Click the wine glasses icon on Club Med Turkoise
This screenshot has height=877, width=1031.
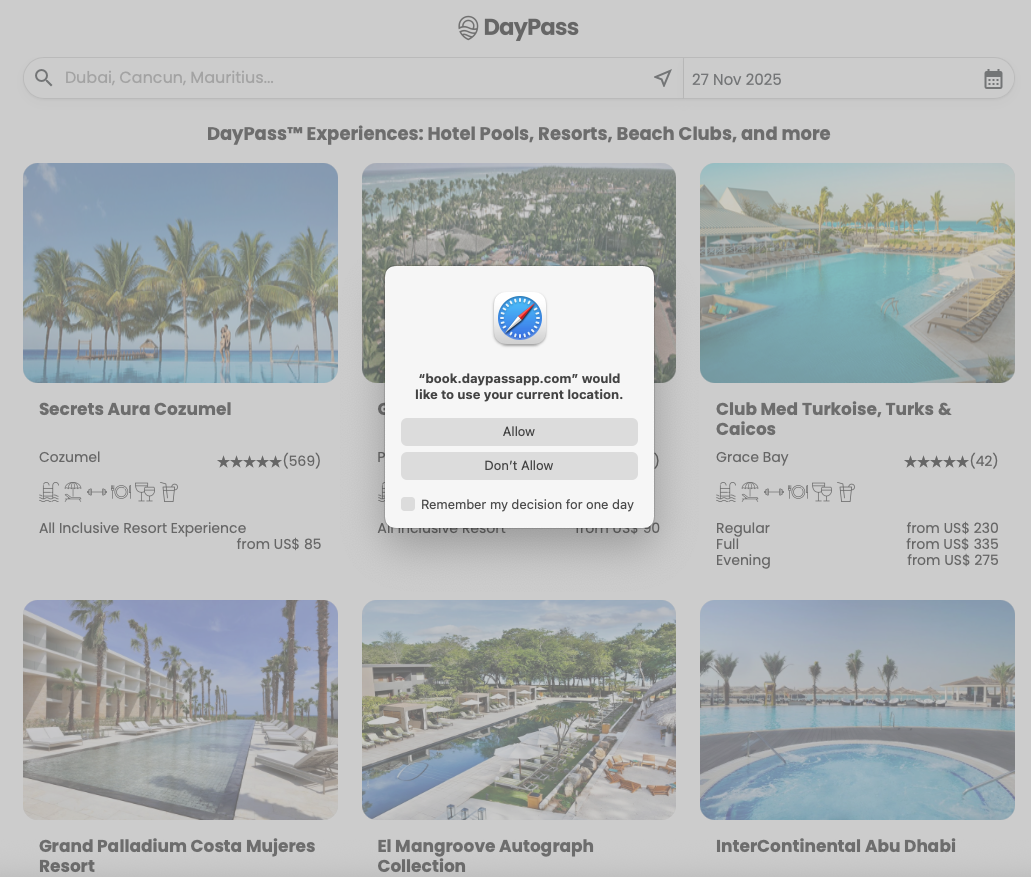[x=821, y=492]
